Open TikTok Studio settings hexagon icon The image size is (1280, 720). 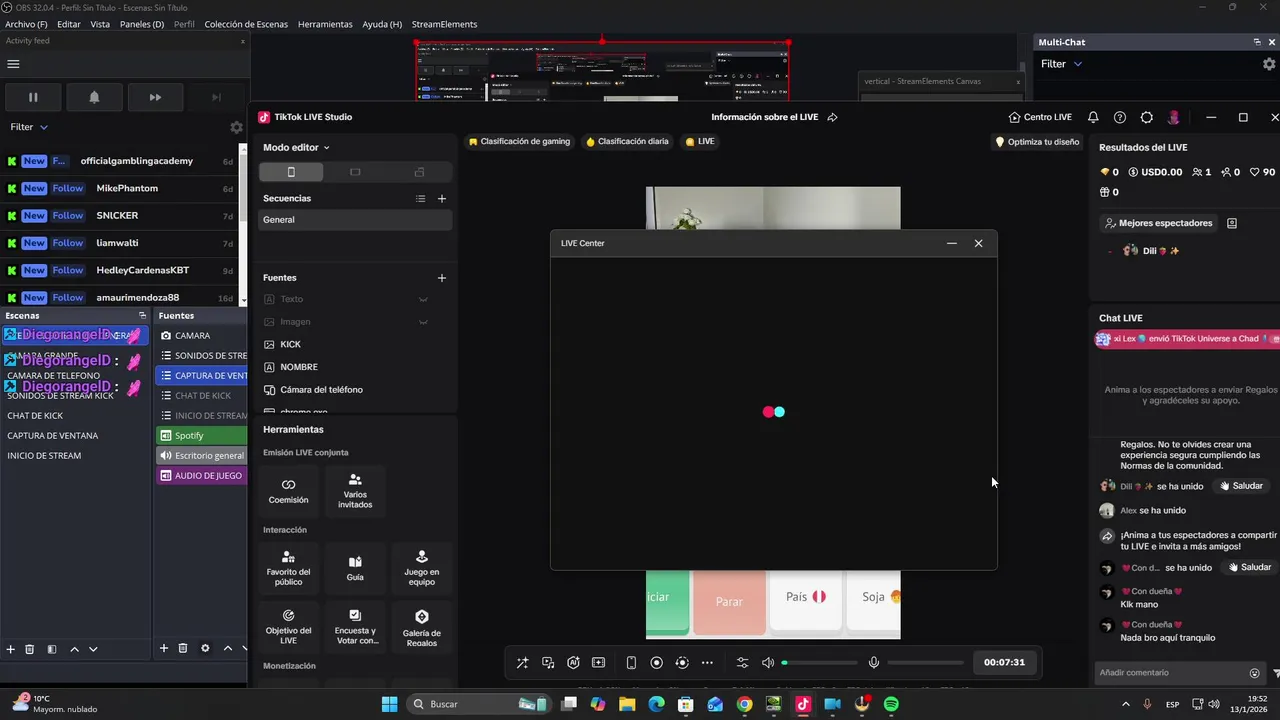[x=1147, y=117]
